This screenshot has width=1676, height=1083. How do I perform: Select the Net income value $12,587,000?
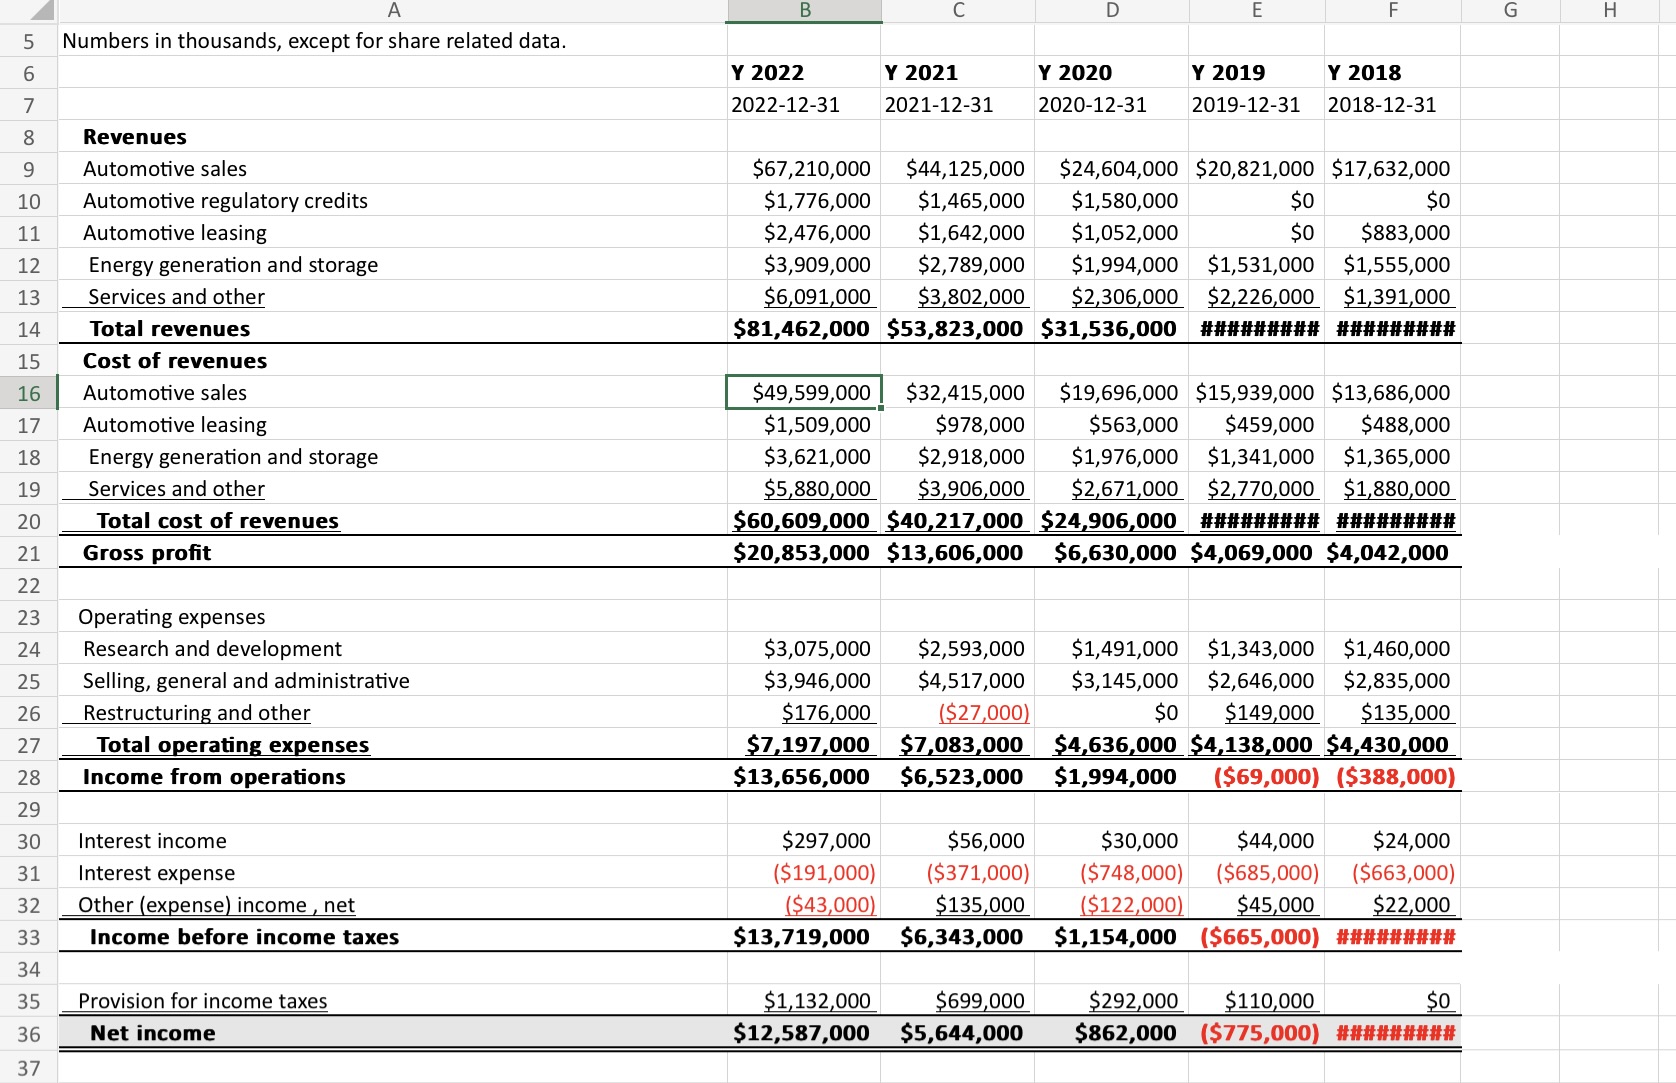801,1033
